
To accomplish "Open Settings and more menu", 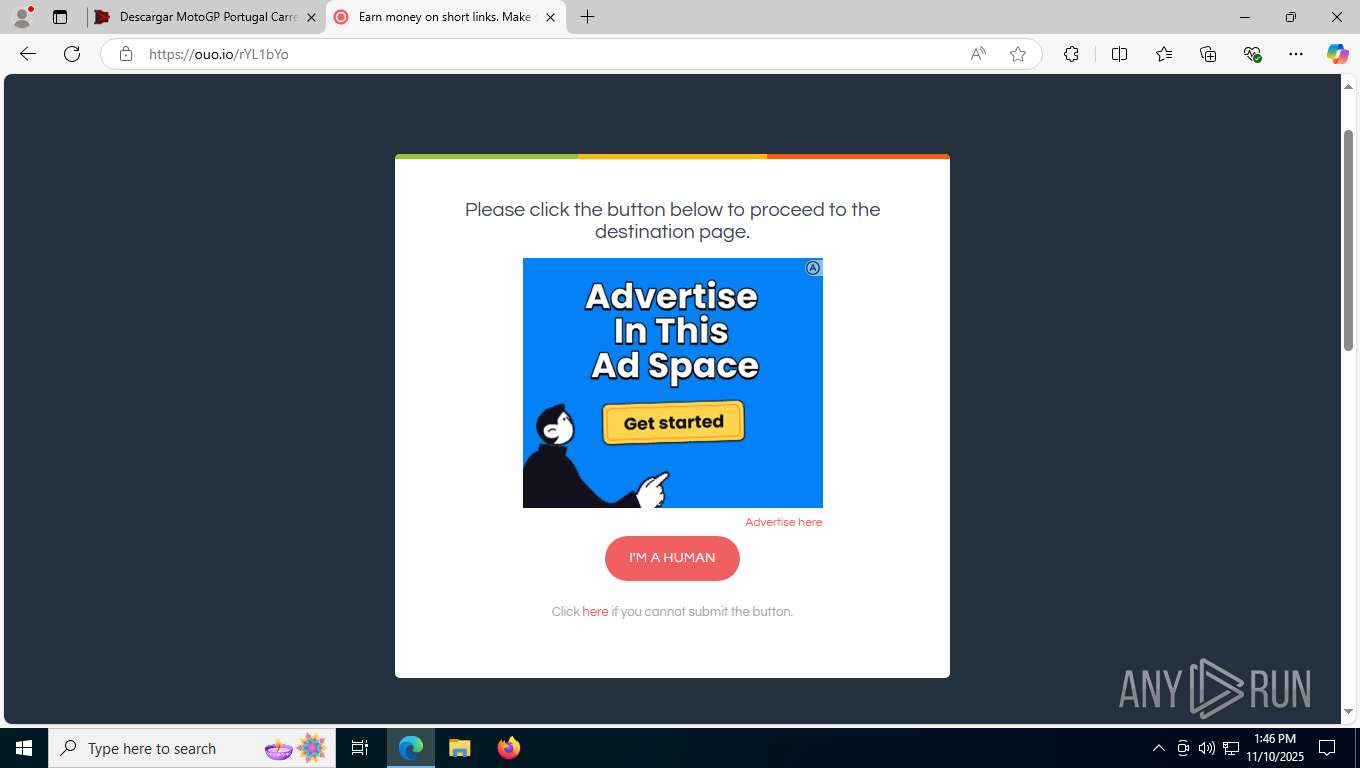I will [x=1296, y=54].
